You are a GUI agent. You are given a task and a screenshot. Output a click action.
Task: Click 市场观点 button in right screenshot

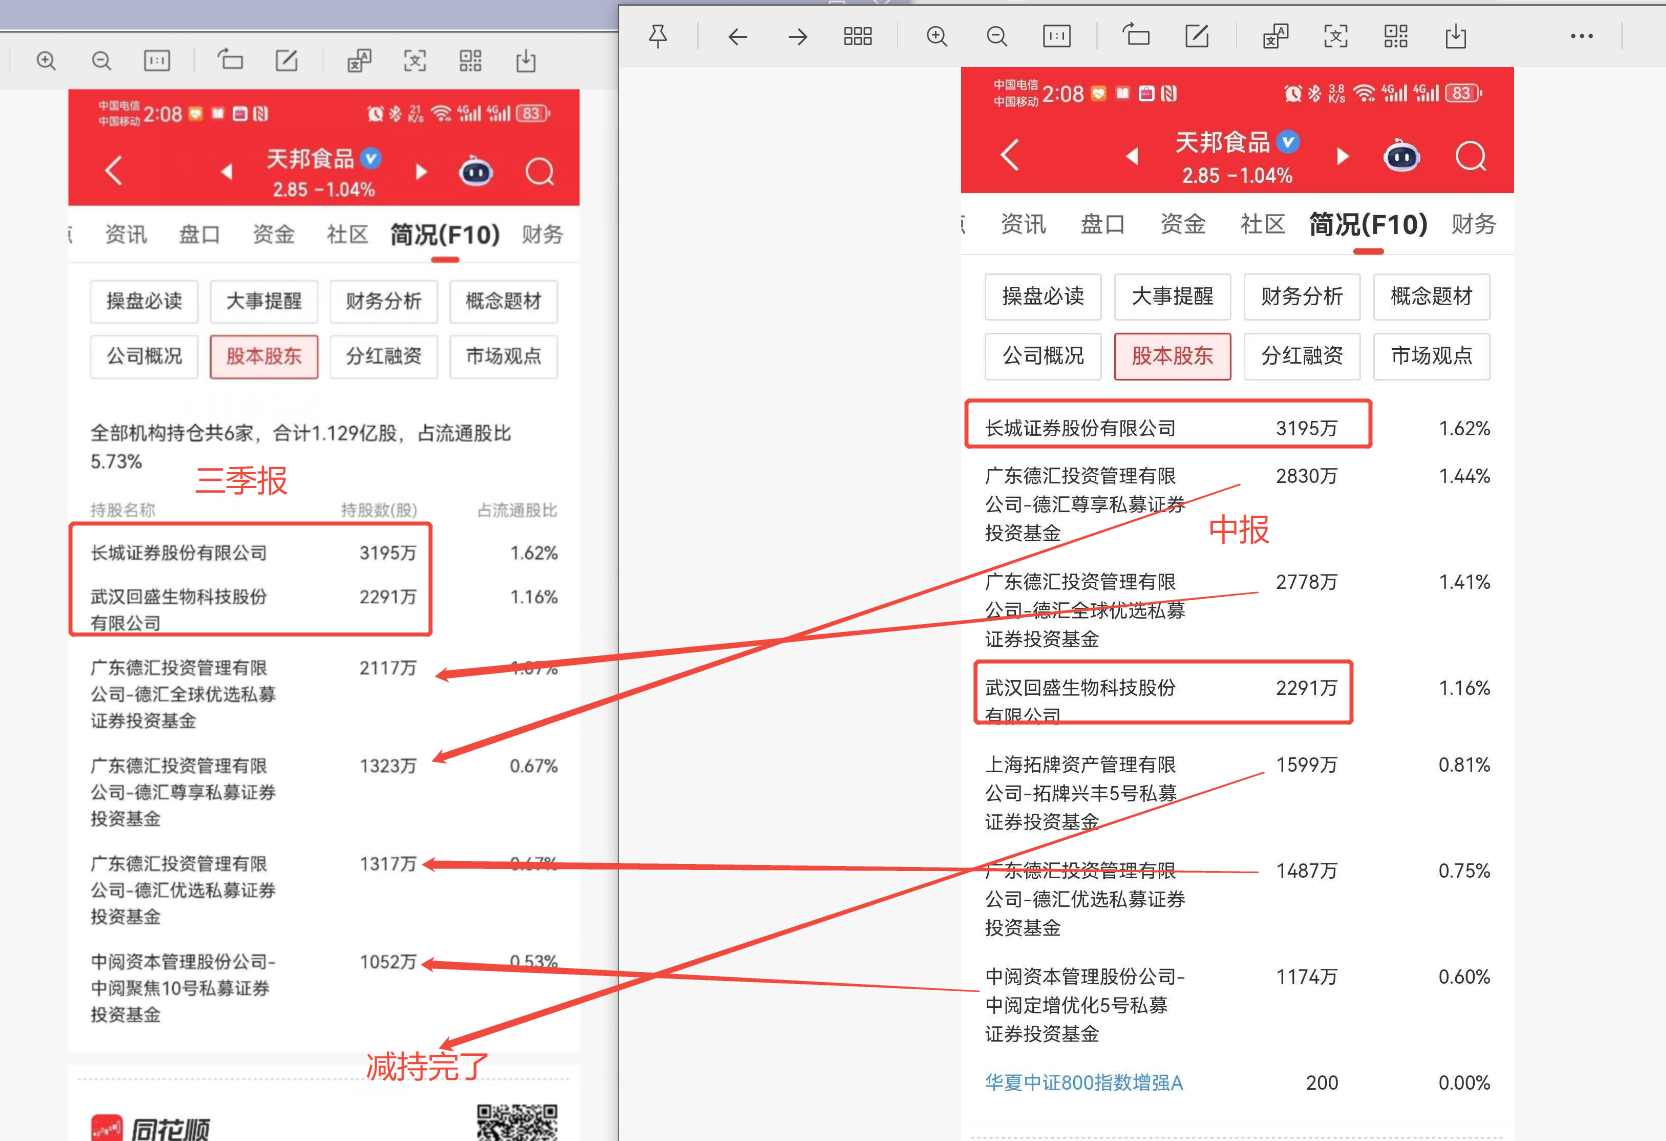click(x=1432, y=356)
